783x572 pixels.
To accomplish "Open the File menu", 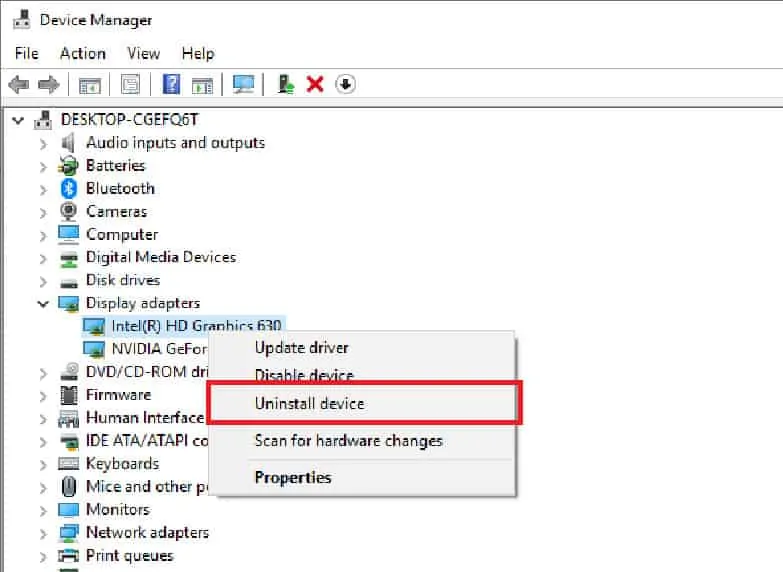I will (x=26, y=53).
